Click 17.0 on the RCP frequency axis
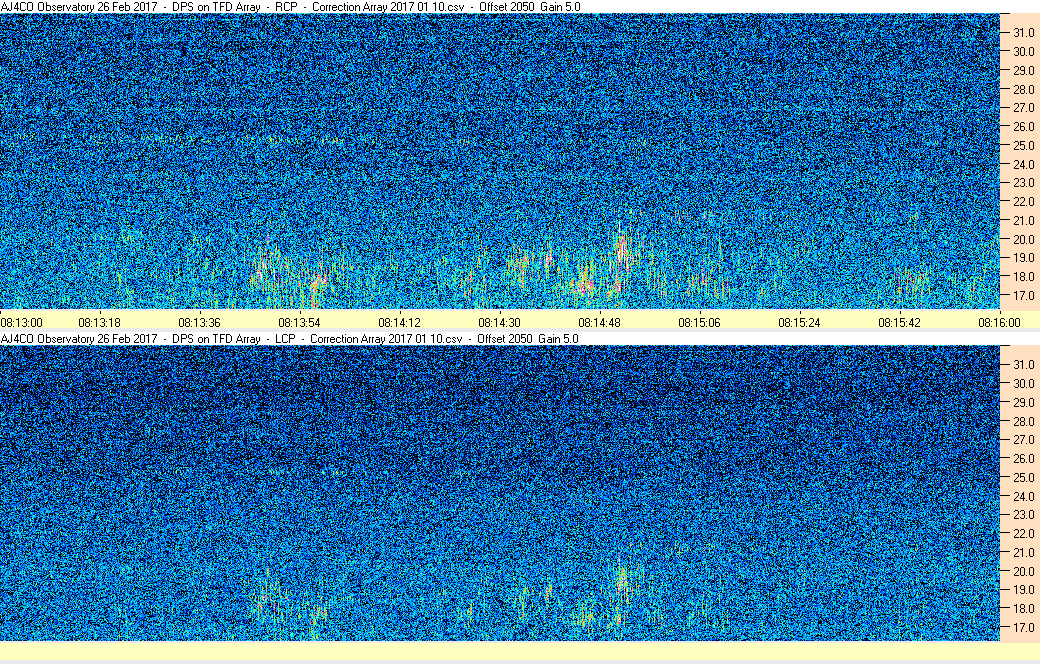 [x=1023, y=295]
